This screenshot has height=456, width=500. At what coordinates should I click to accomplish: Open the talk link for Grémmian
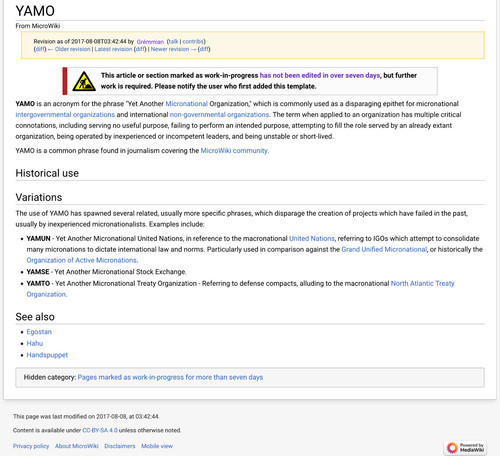click(173, 41)
